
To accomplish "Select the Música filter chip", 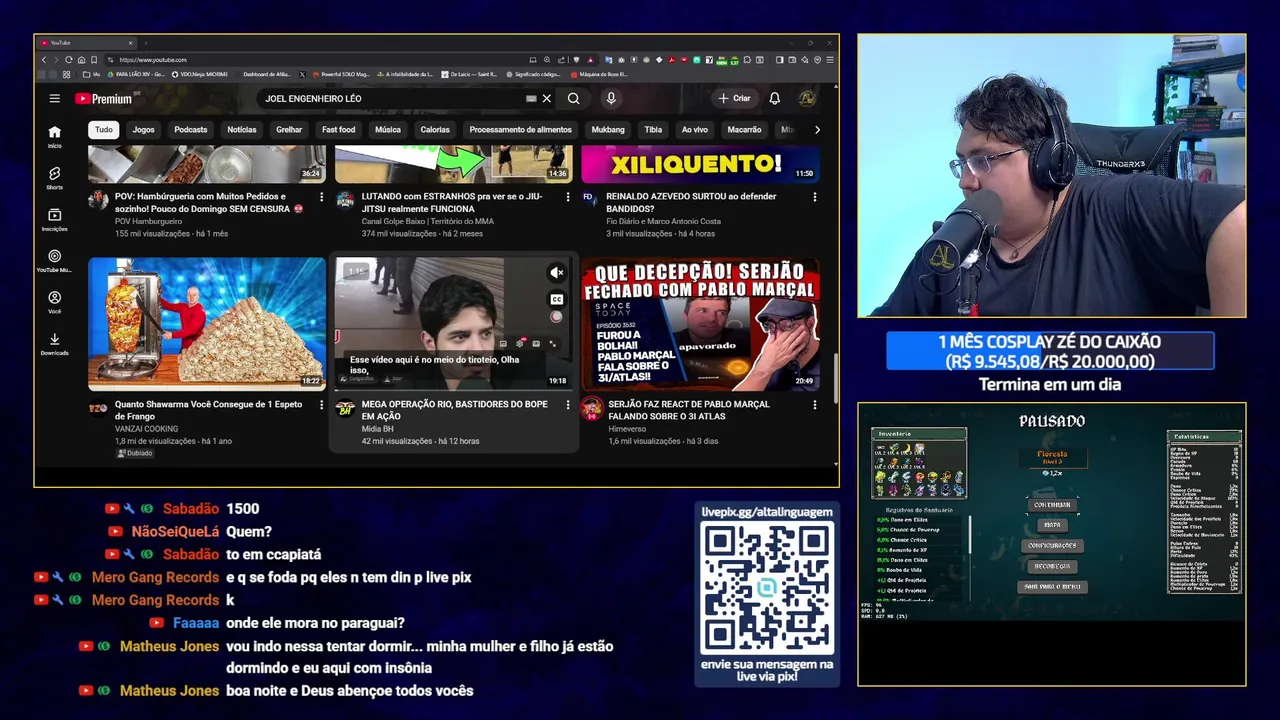I will [x=388, y=130].
